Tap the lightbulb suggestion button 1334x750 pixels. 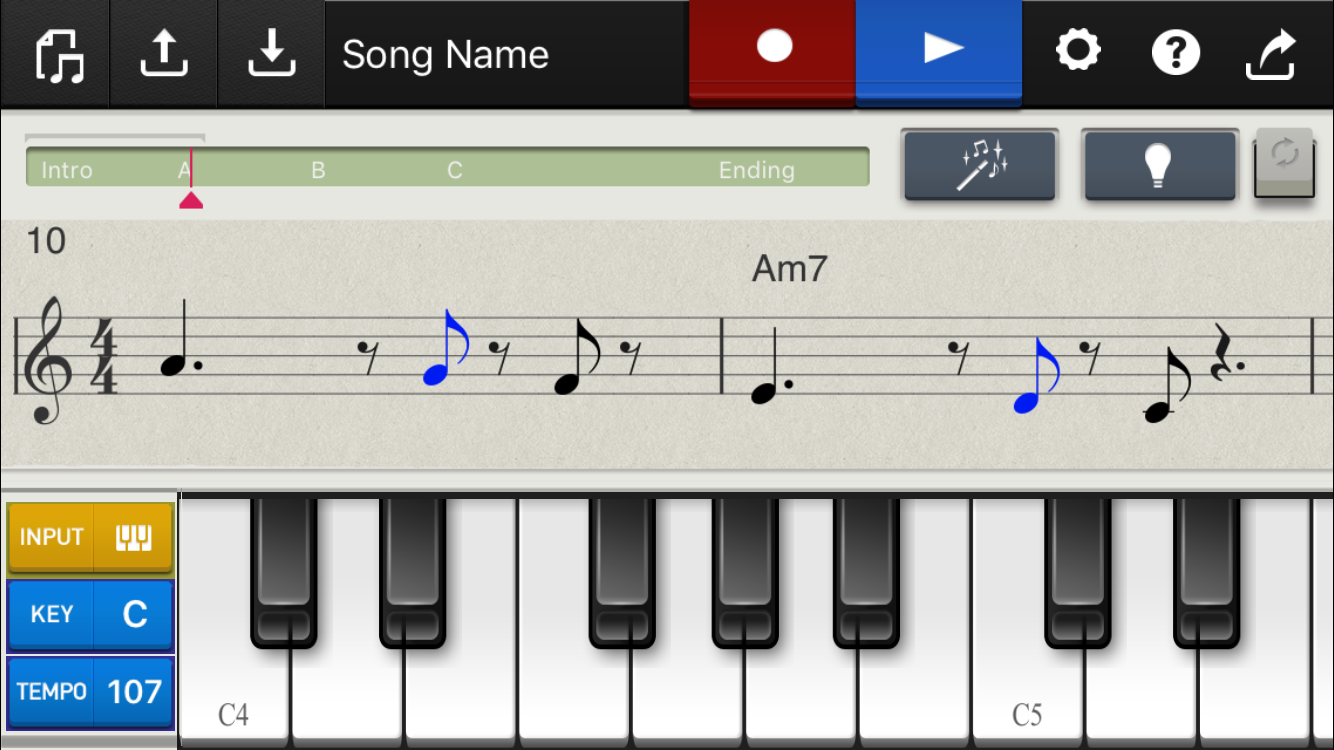(x=1161, y=165)
